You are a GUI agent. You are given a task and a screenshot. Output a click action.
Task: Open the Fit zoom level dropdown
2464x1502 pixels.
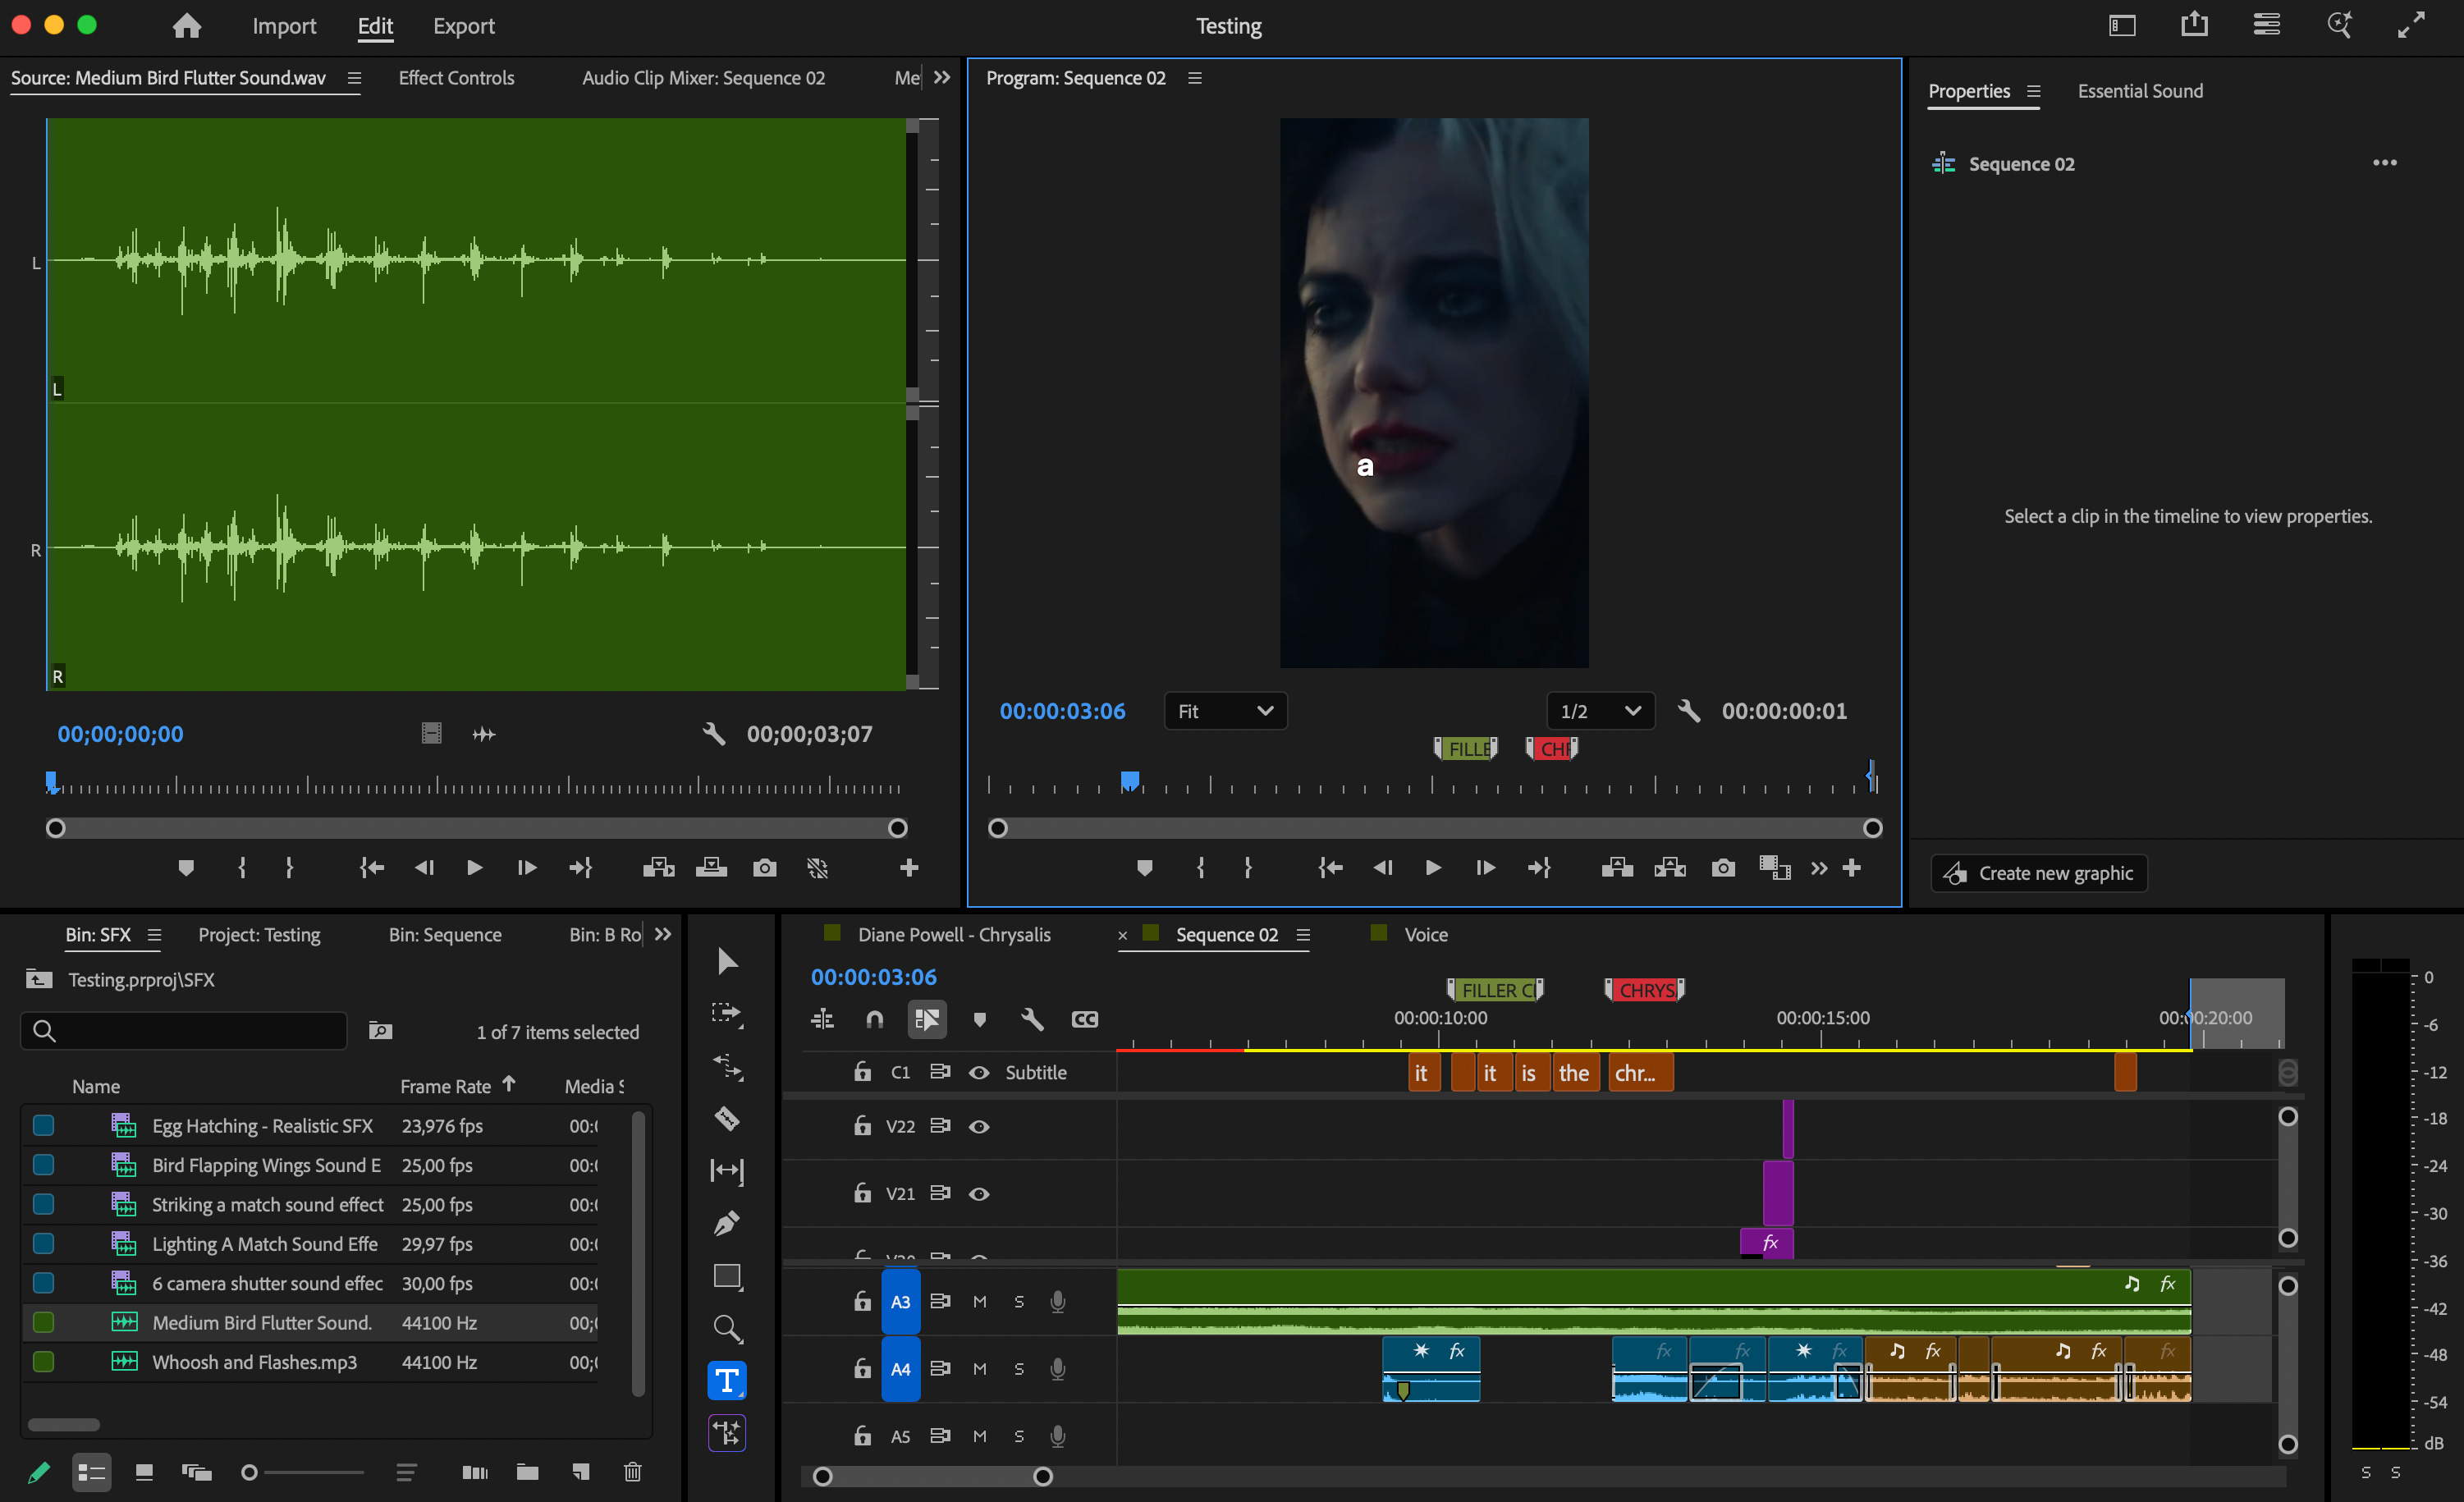click(1225, 711)
